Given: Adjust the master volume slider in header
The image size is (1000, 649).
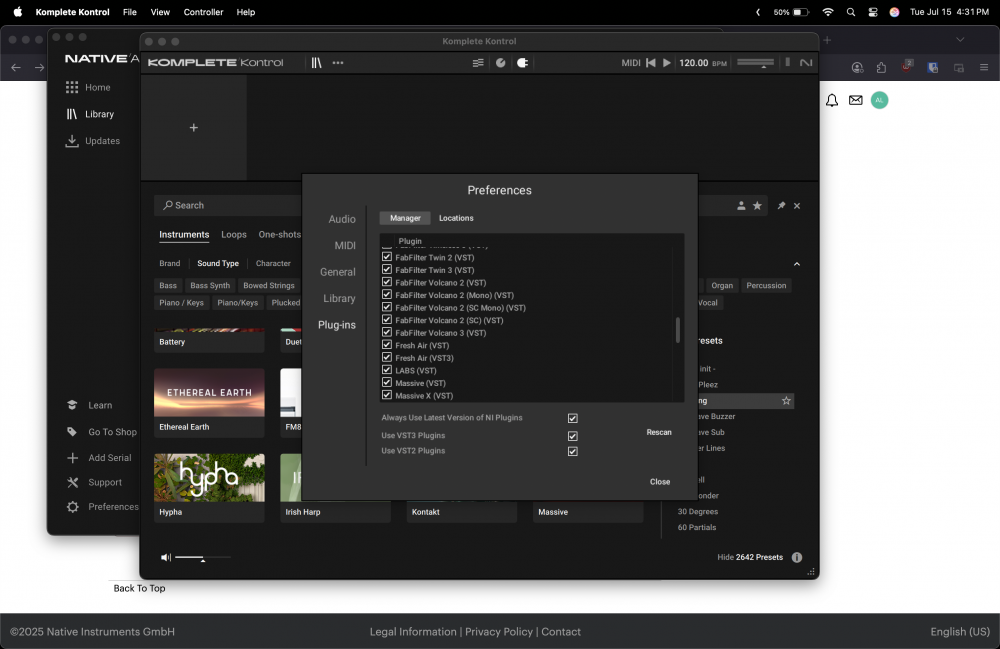Looking at the screenshot, I should [x=755, y=62].
